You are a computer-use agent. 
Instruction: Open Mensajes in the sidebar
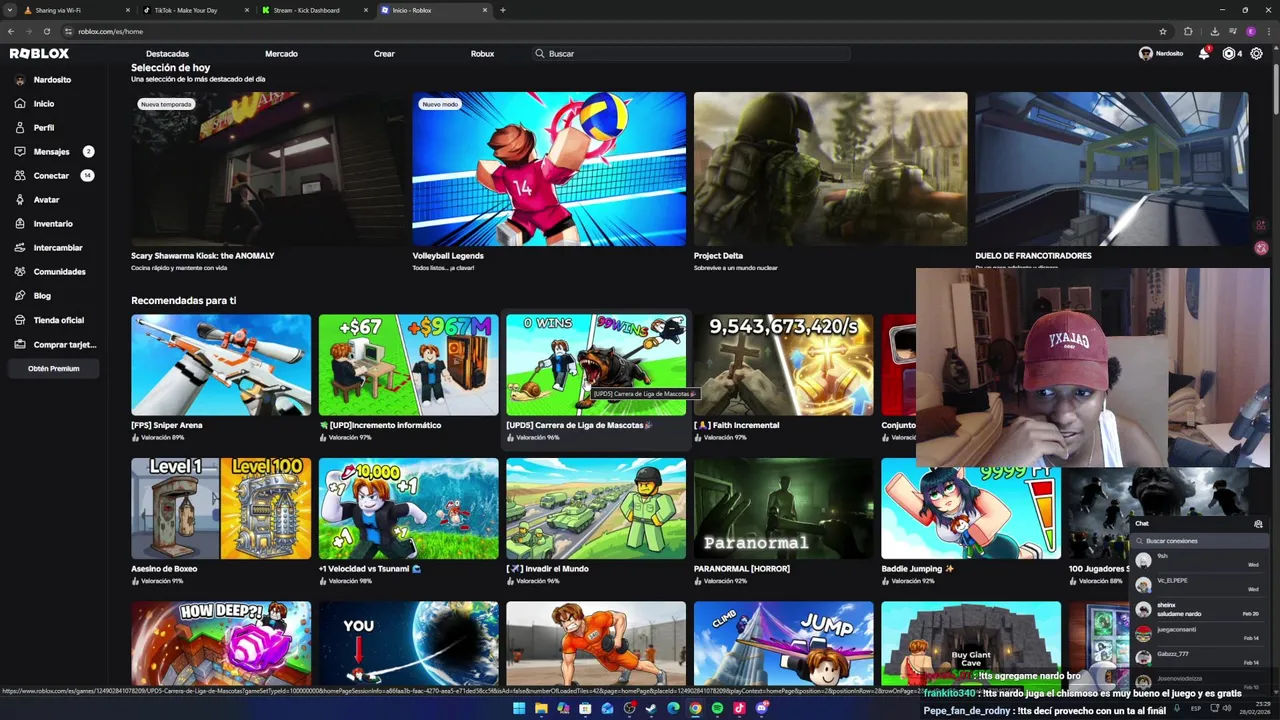click(x=52, y=152)
